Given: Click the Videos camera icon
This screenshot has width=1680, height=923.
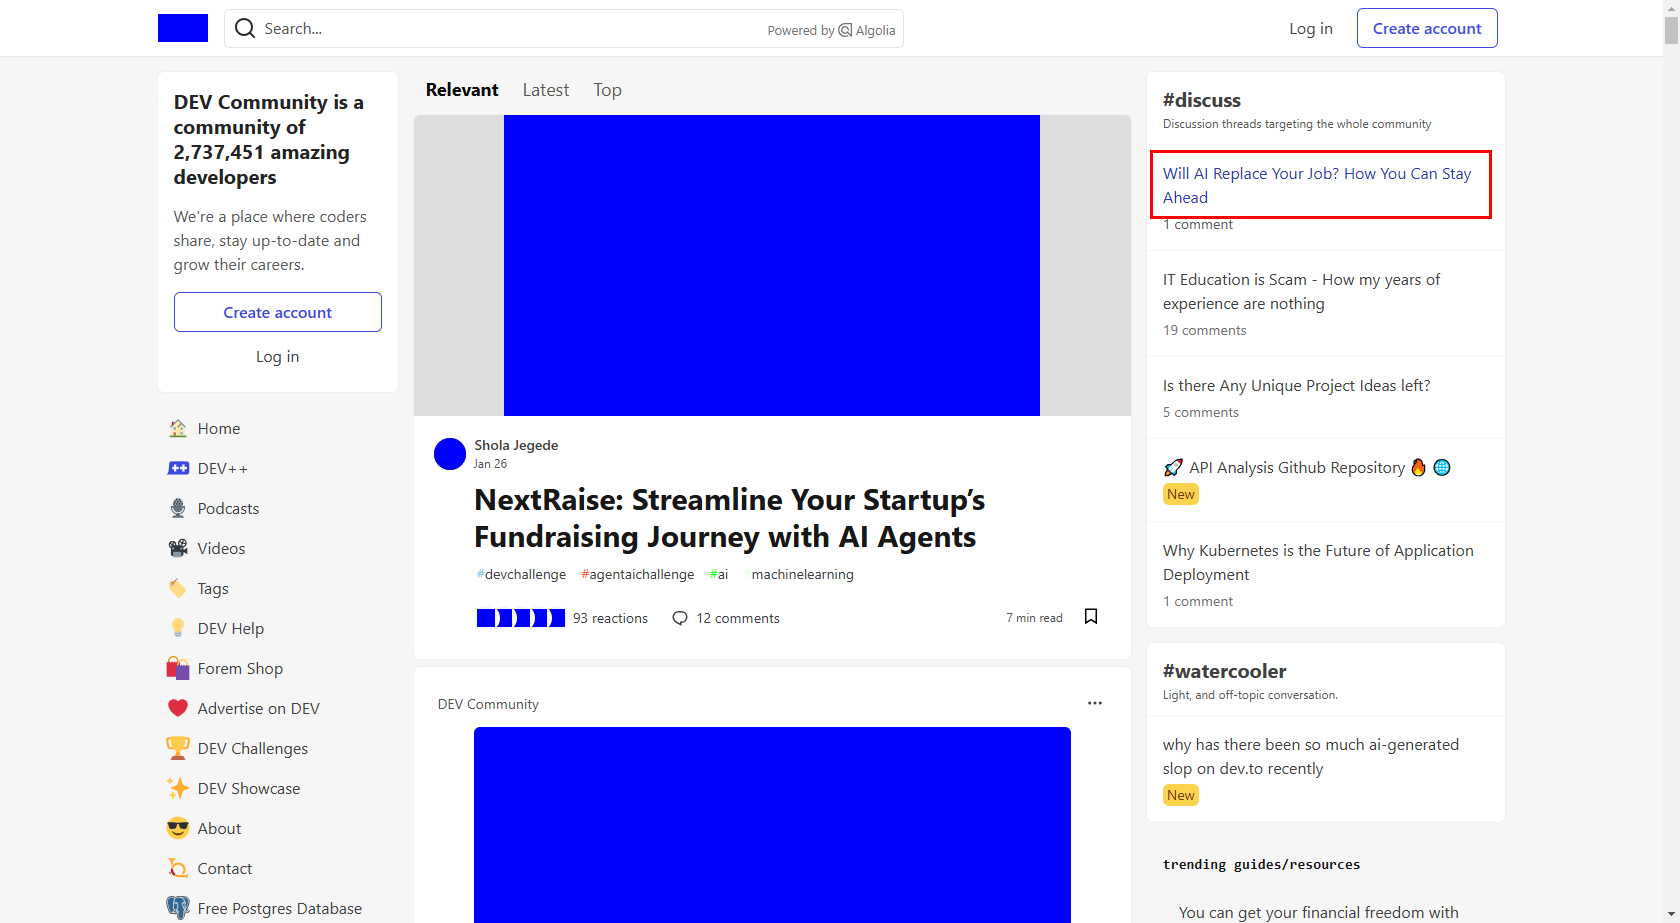Looking at the screenshot, I should (x=178, y=548).
